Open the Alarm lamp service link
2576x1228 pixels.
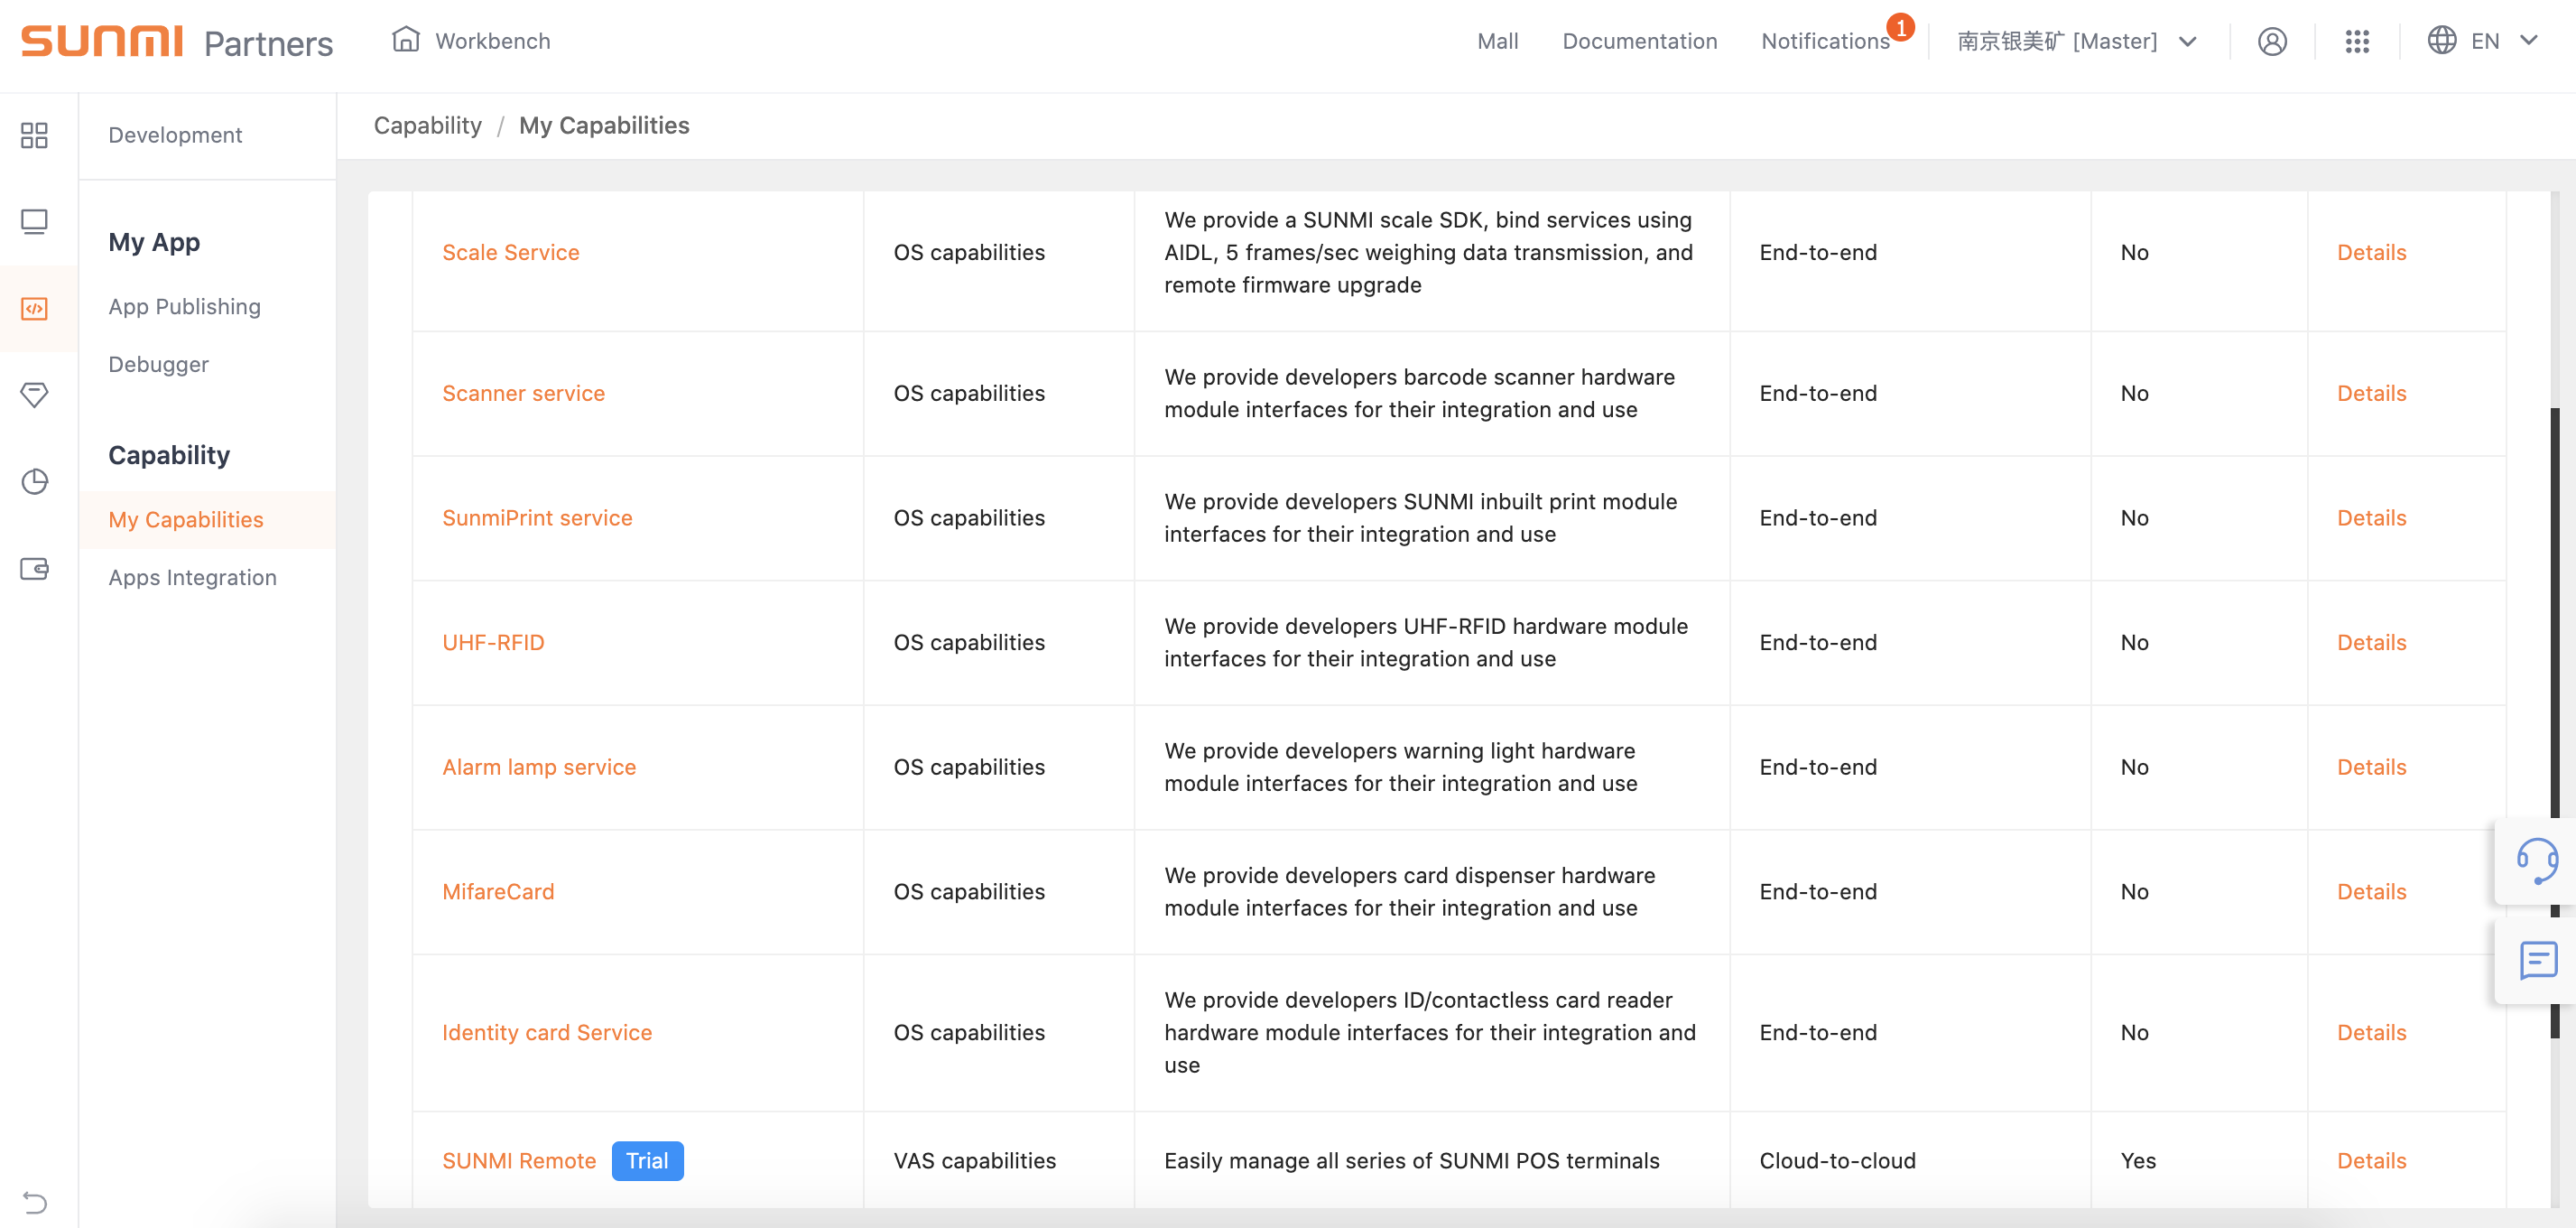[539, 767]
